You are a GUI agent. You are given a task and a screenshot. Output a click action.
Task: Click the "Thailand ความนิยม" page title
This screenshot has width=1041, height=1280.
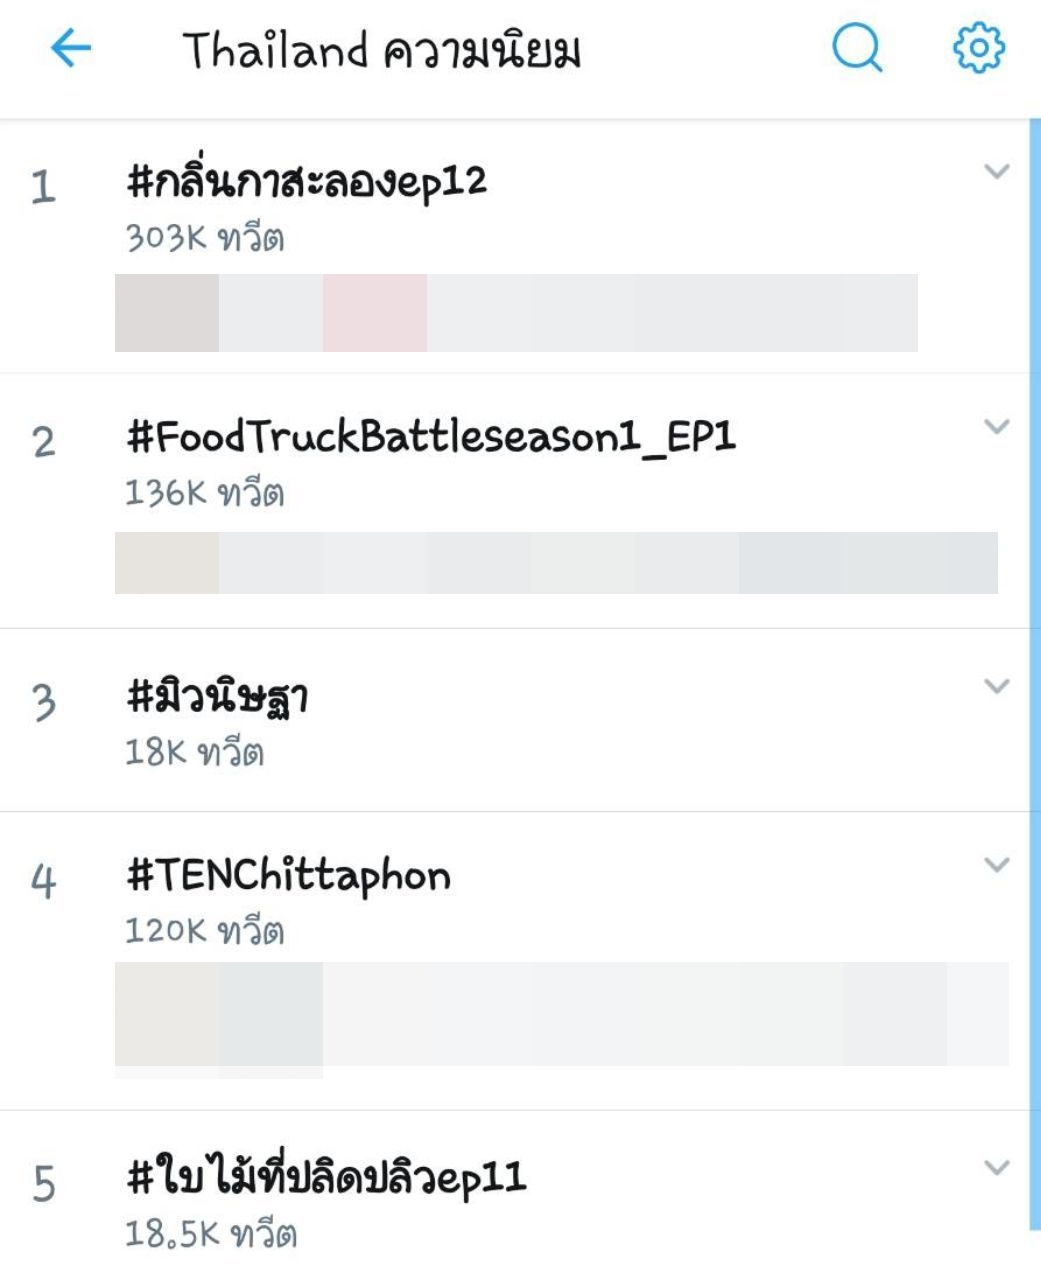(x=381, y=50)
